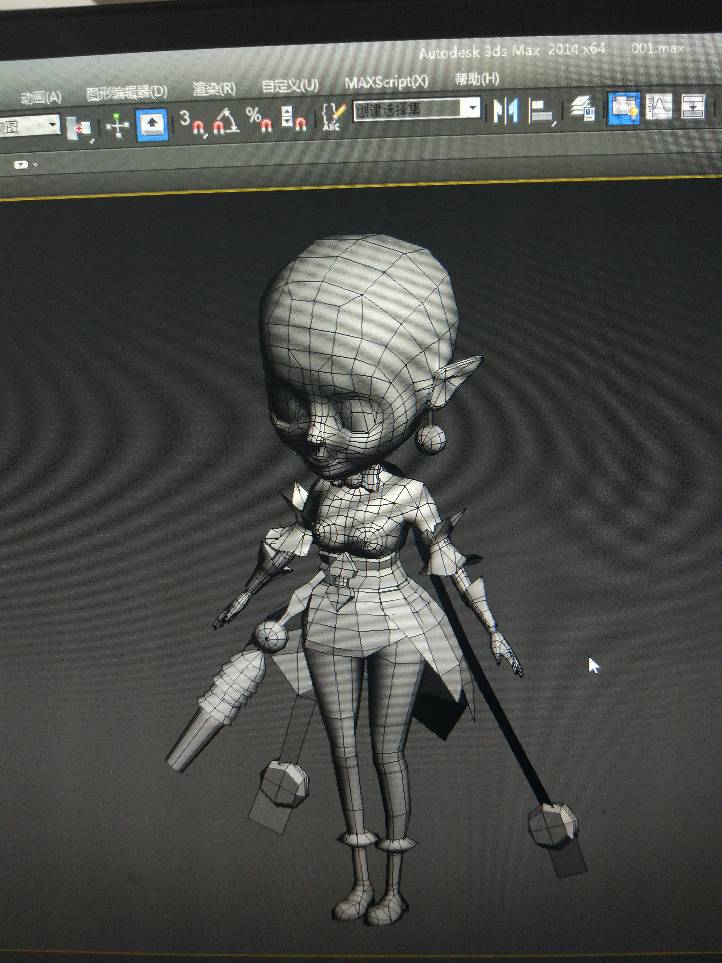Viewport: 722px width, 963px height.
Task: Expand the small ribbon arrow below toolbar
Action: point(25,165)
